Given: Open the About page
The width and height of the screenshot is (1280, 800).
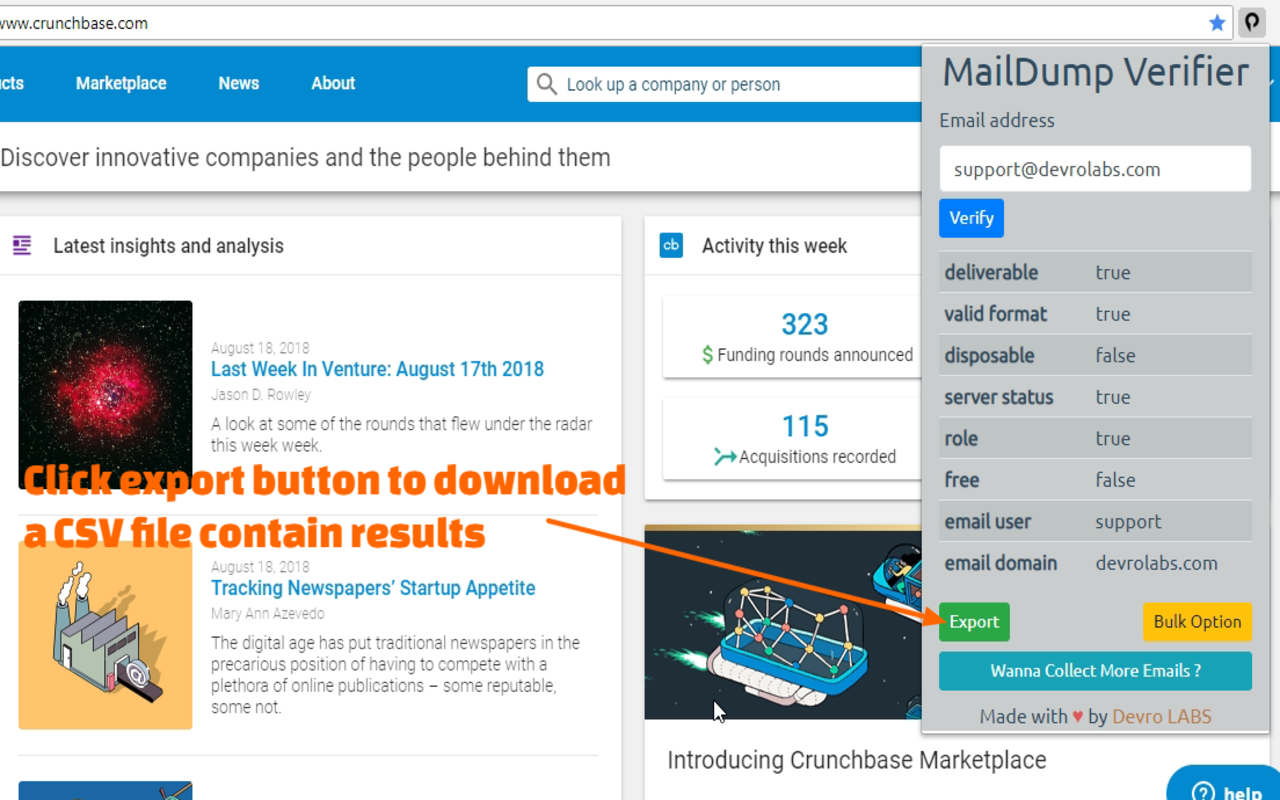Looking at the screenshot, I should click(332, 84).
